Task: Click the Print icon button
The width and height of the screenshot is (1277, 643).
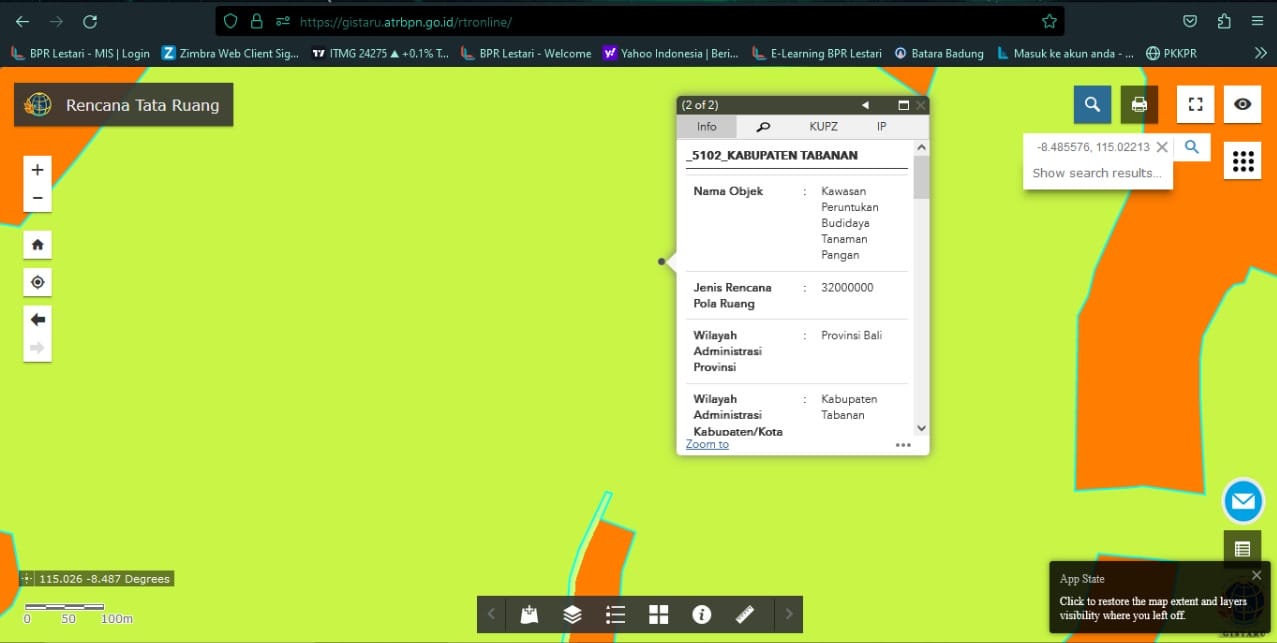Action: pos(1139,104)
